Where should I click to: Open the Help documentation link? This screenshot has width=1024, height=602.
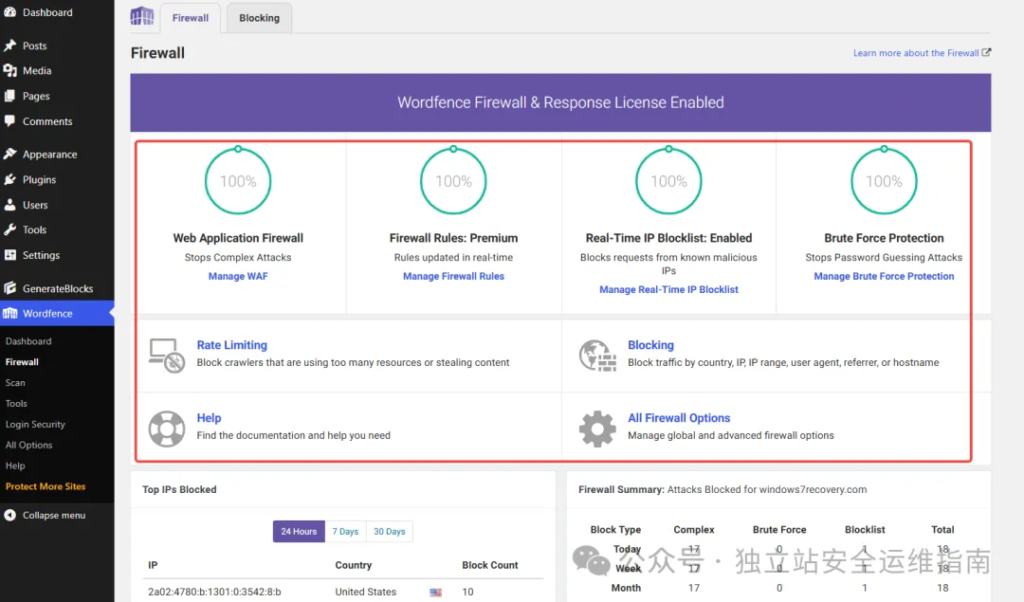click(209, 418)
